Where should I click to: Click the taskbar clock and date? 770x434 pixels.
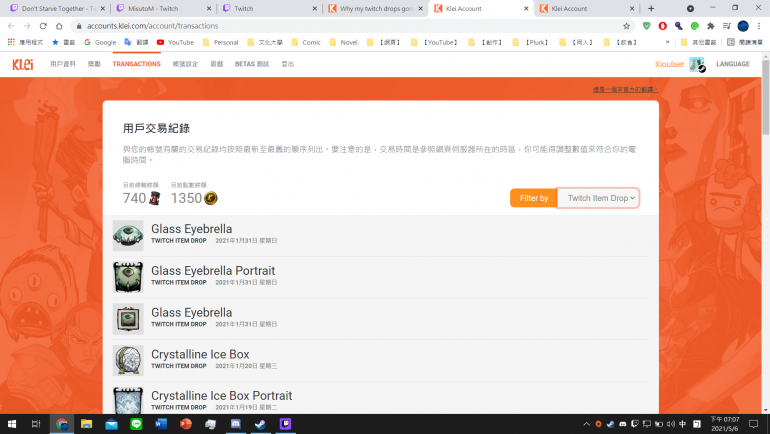[x=725, y=424]
